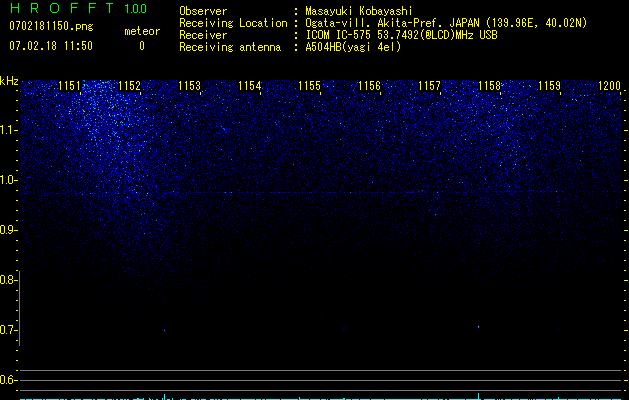Click the 1151 time marker

(69, 85)
